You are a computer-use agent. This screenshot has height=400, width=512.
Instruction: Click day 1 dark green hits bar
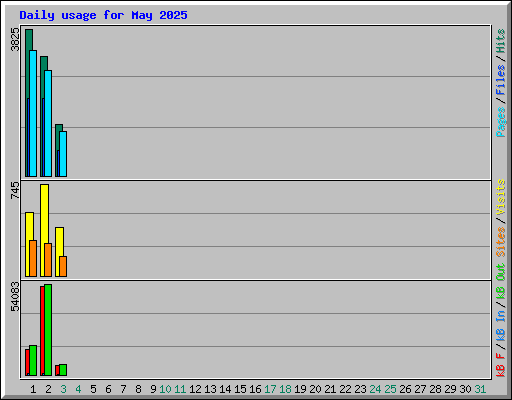(29, 40)
